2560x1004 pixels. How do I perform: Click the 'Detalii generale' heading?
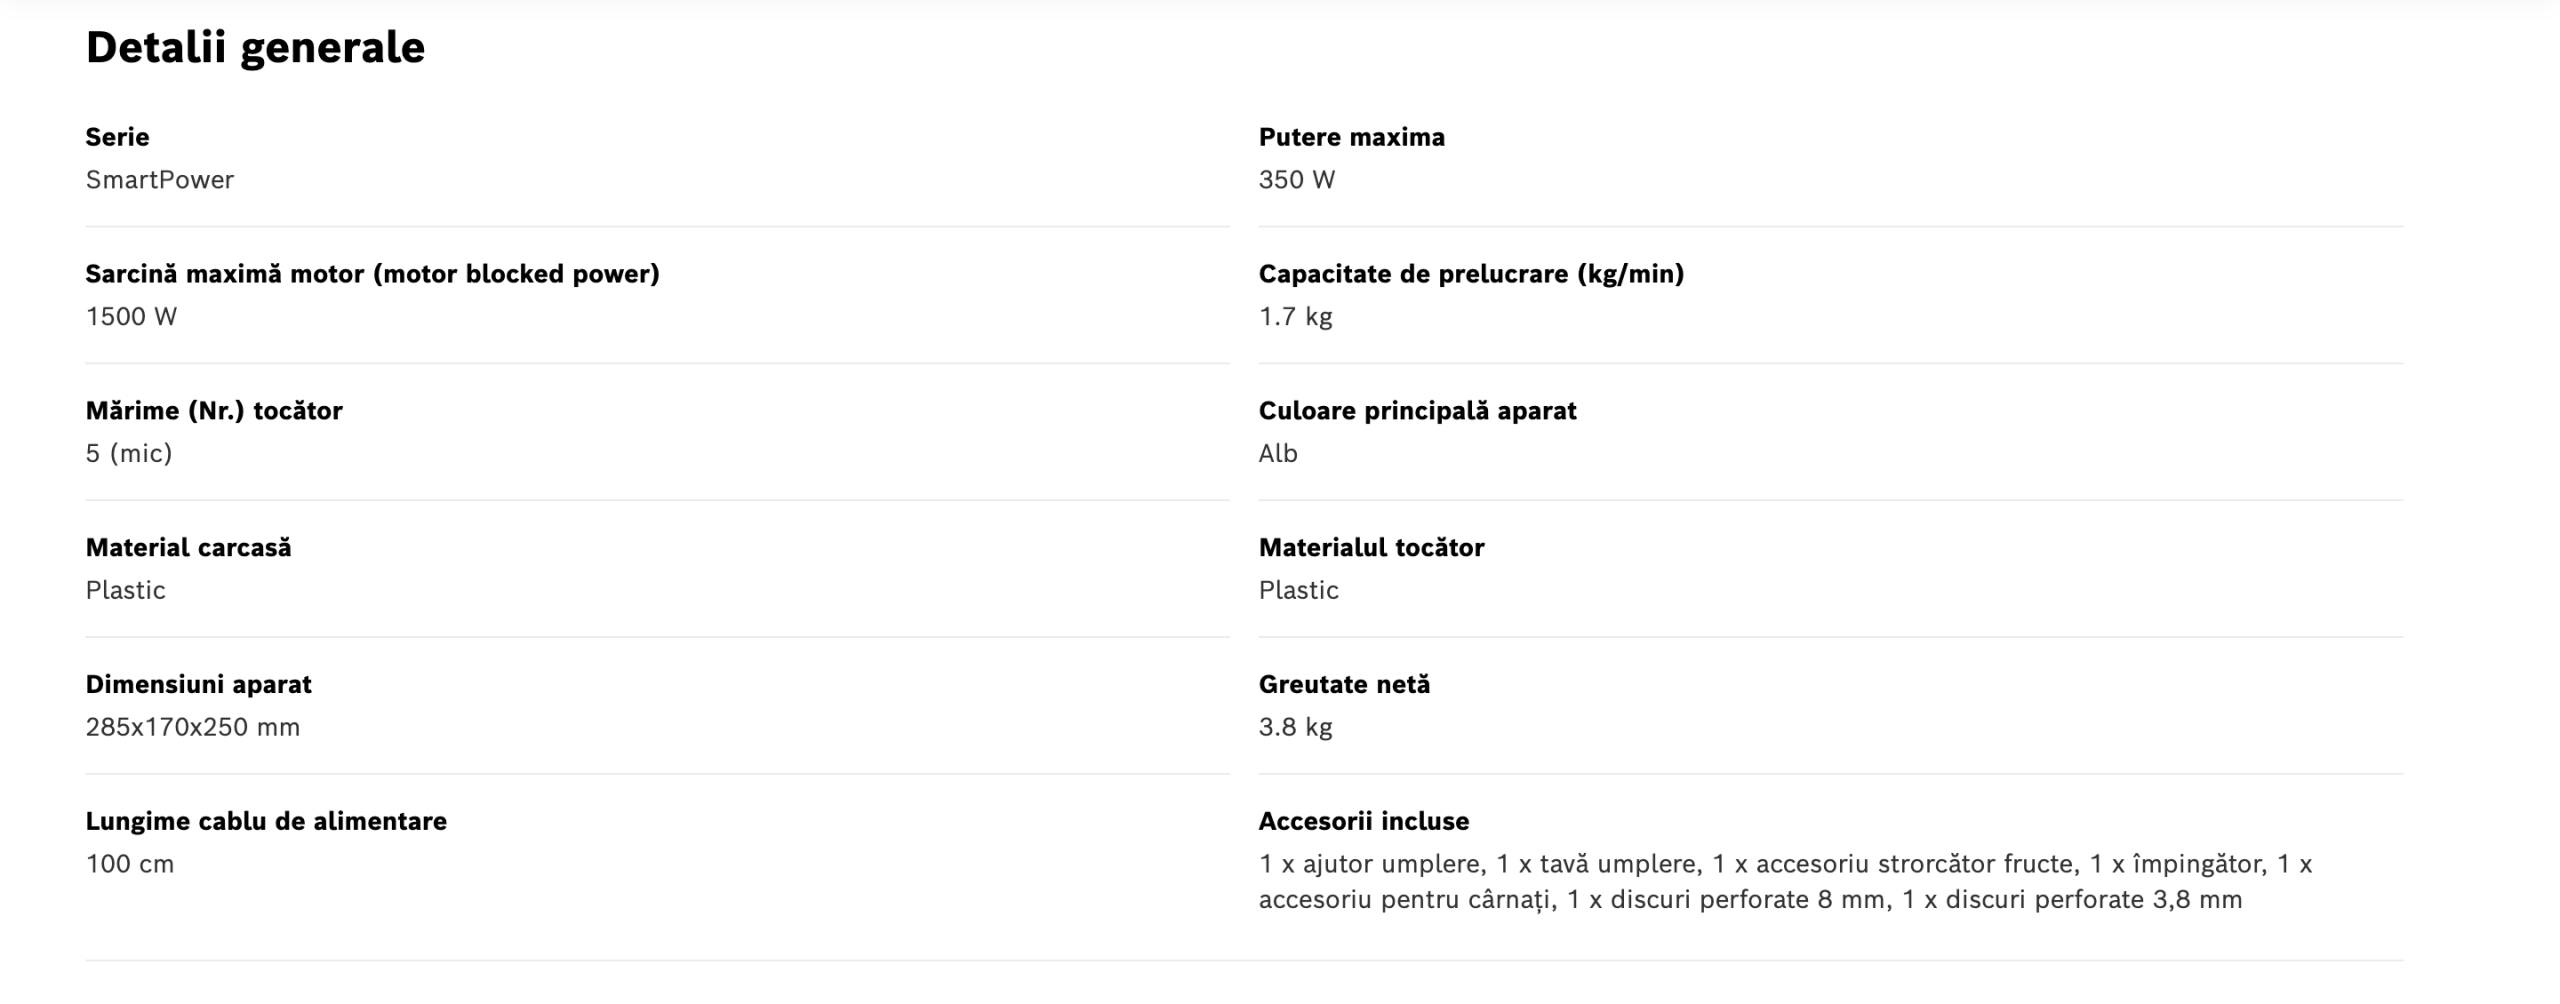(x=255, y=47)
